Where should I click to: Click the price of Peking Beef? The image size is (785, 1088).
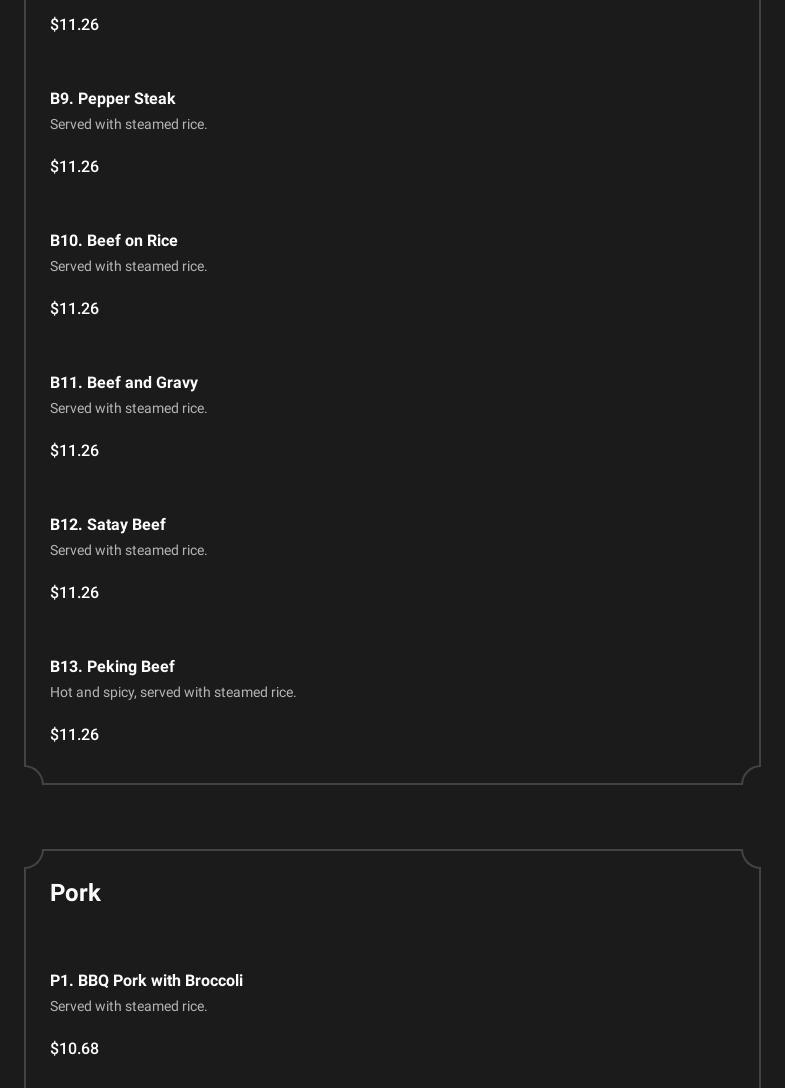pyautogui.click(x=74, y=734)
